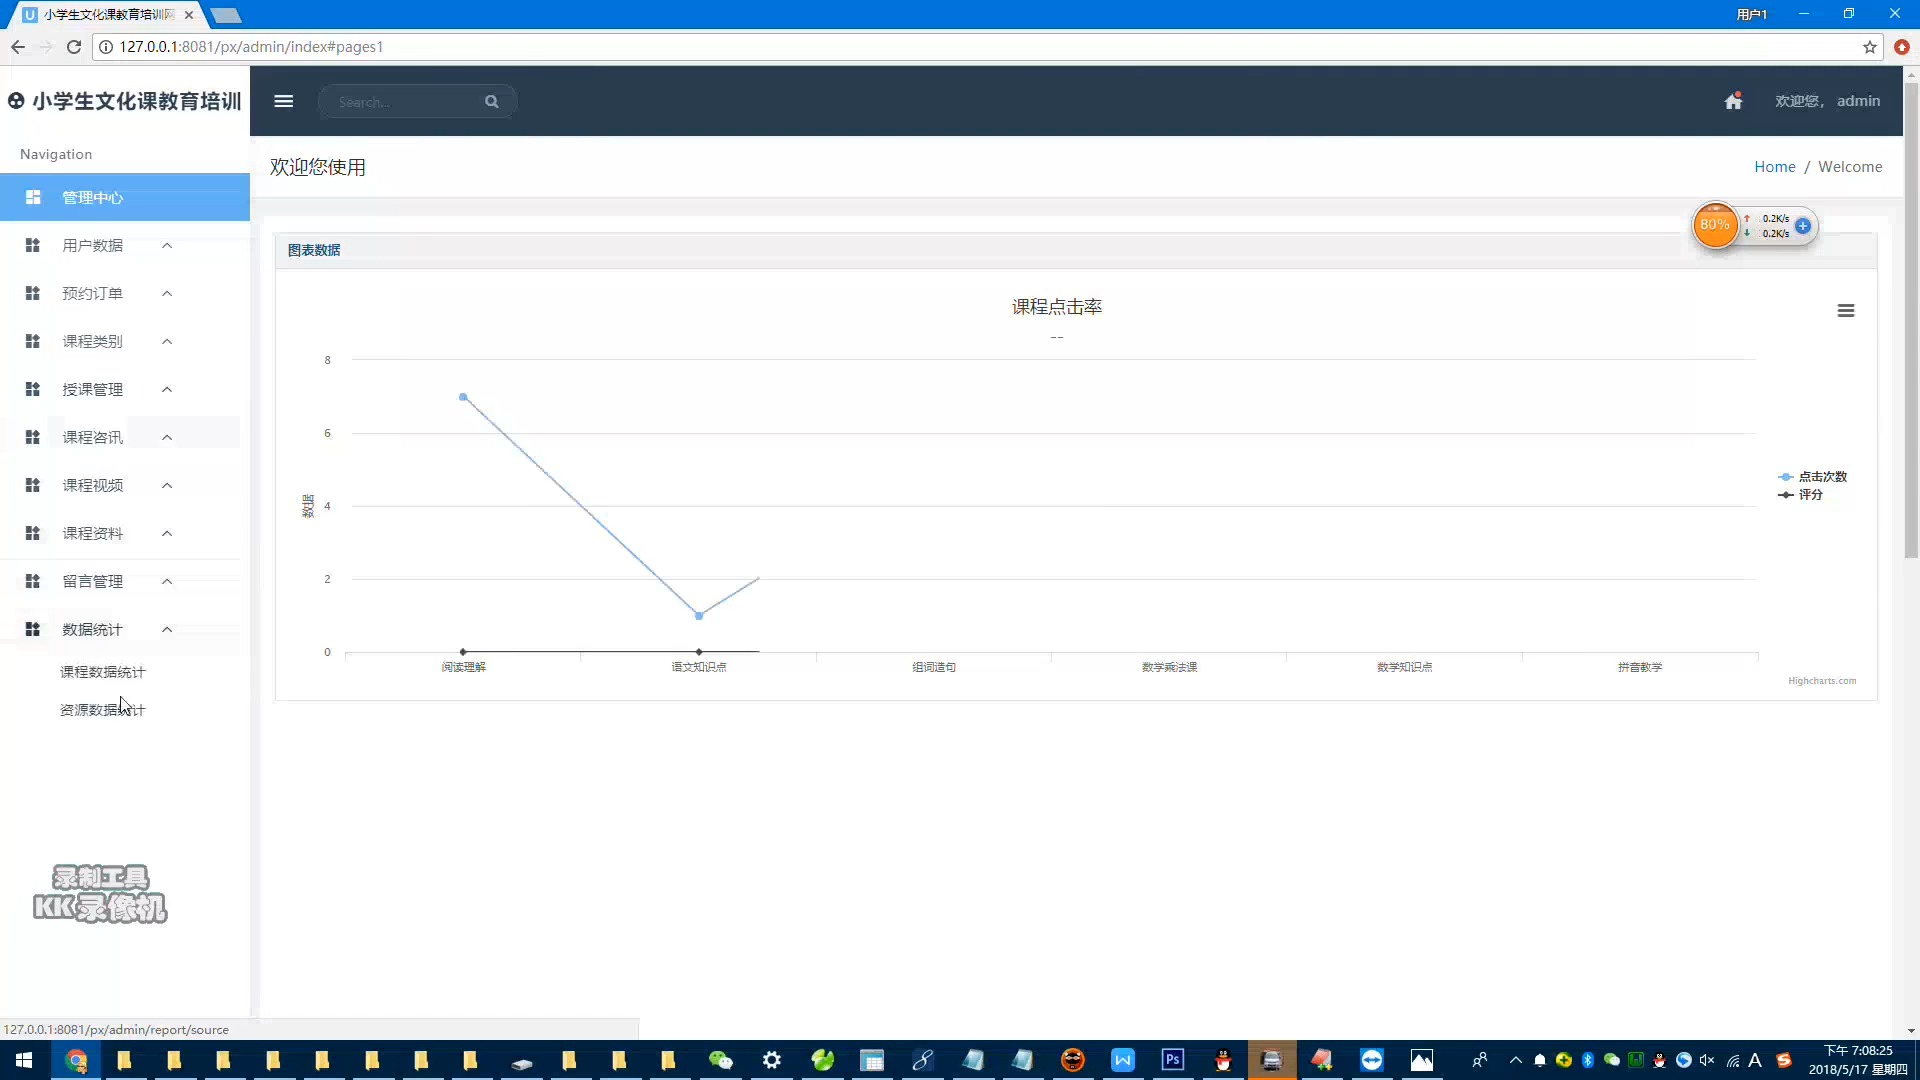Expand 预约订单 menu chevron
The width and height of the screenshot is (1920, 1080).
167,293
